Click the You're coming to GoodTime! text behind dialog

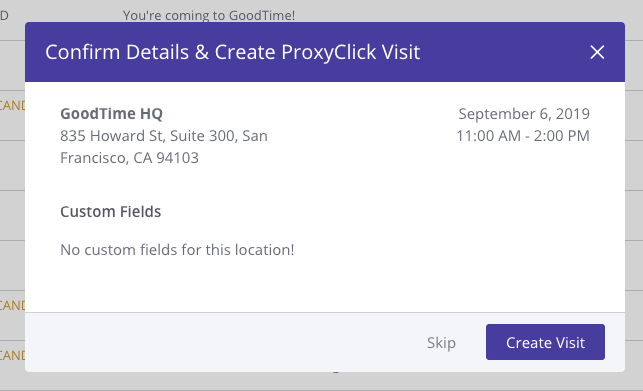[209, 16]
